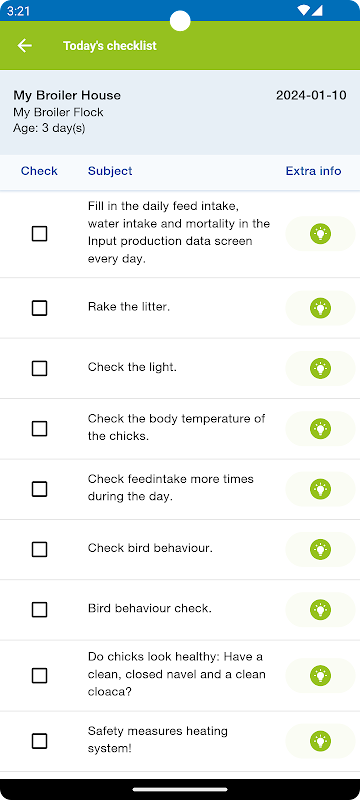Mark body temperature of chicks as done
Viewport: 360px width, 800px height.
(39, 429)
